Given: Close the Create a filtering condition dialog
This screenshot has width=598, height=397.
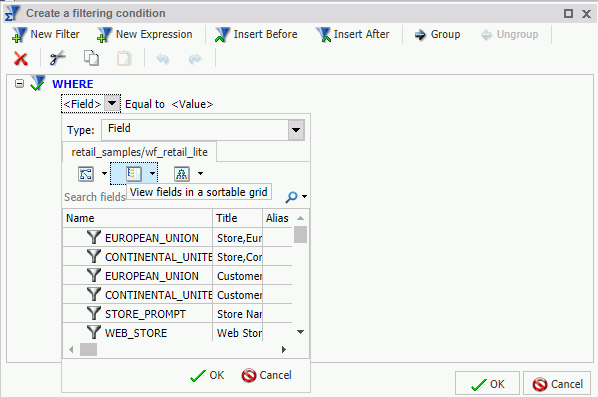Looking at the screenshot, I should [587, 14].
